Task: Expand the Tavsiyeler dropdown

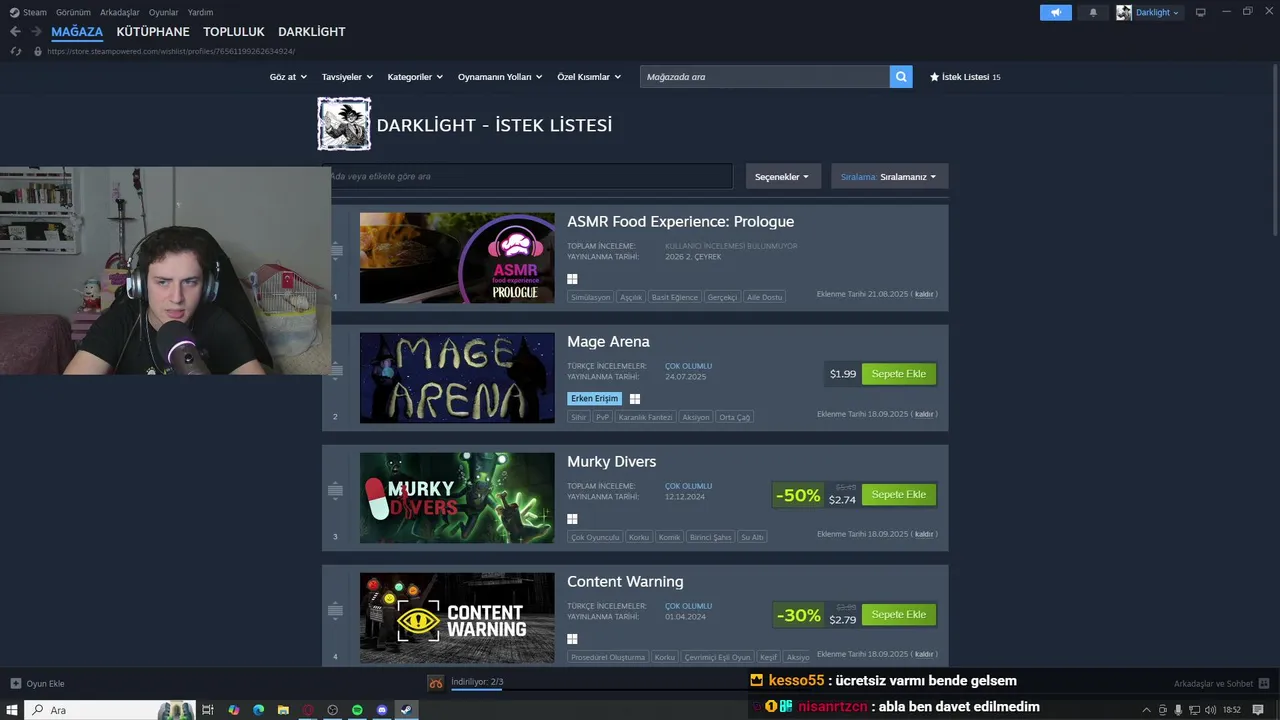Action: pyautogui.click(x=347, y=77)
